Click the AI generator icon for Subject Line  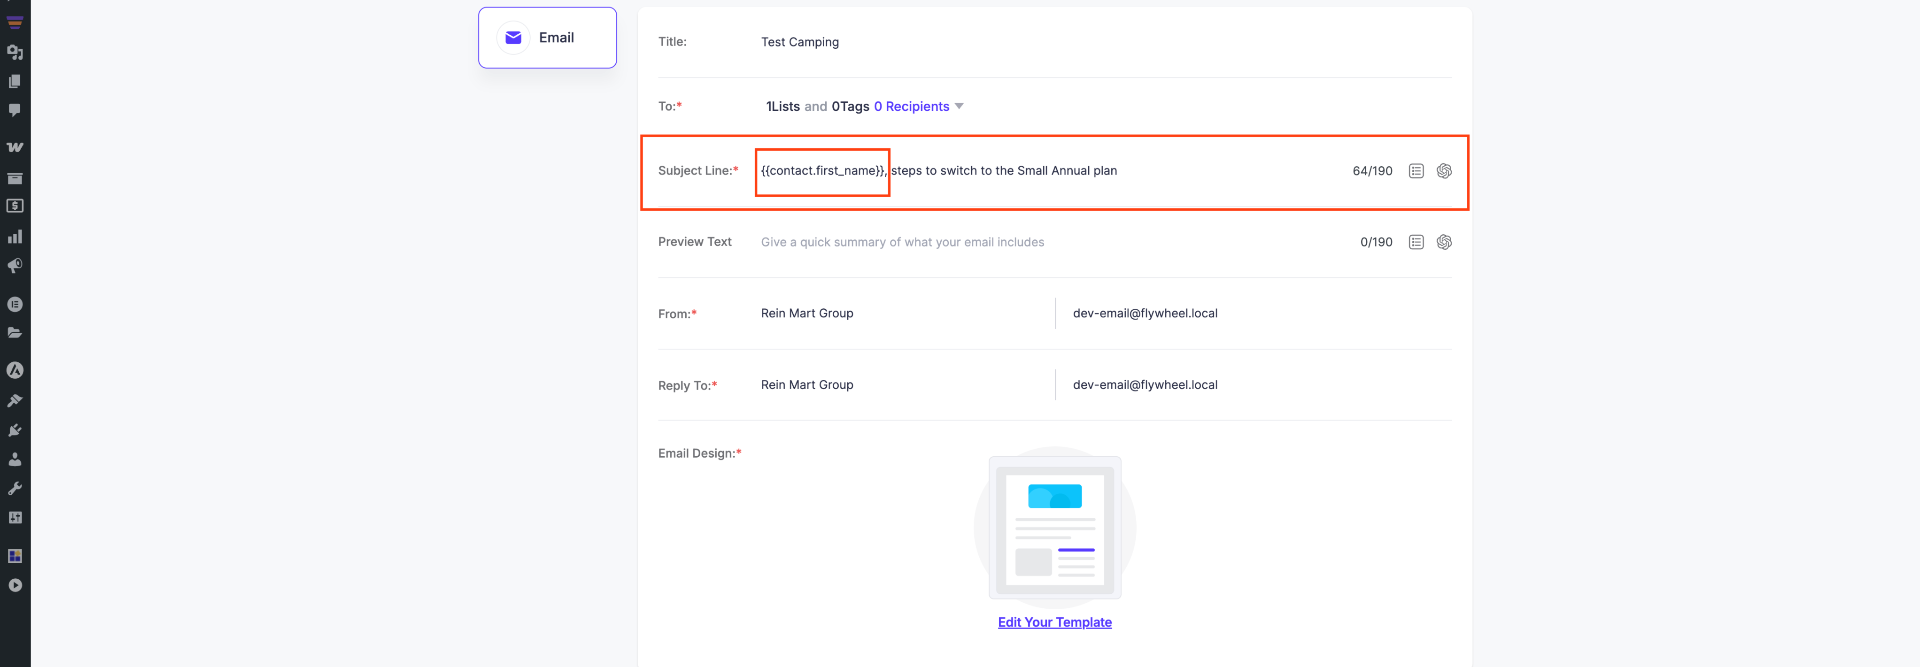[1444, 171]
